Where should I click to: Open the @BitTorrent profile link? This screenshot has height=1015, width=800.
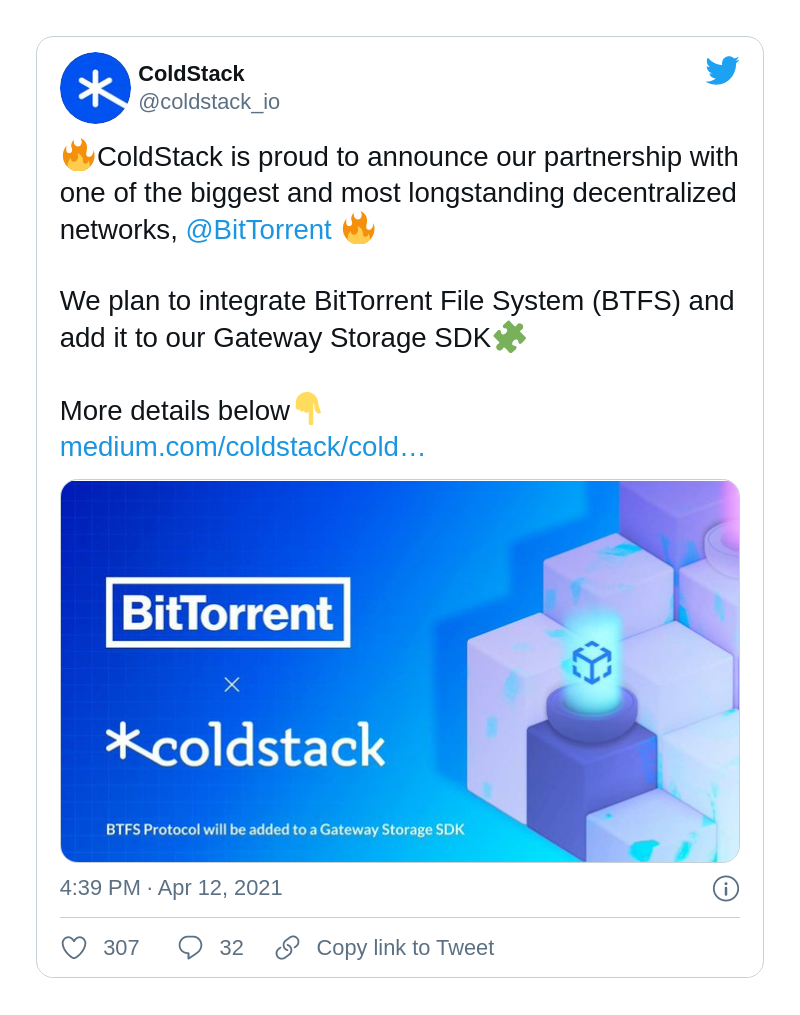pyautogui.click(x=259, y=229)
